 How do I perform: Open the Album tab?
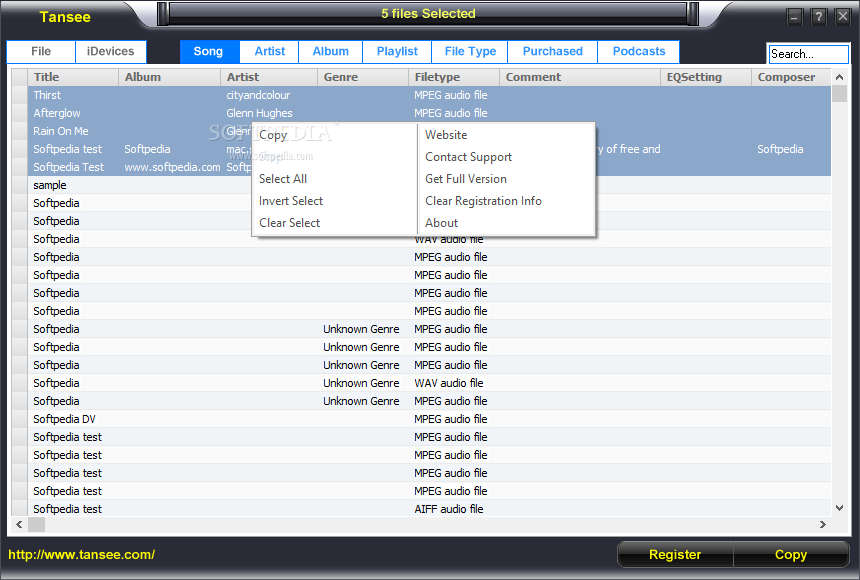[x=331, y=52]
